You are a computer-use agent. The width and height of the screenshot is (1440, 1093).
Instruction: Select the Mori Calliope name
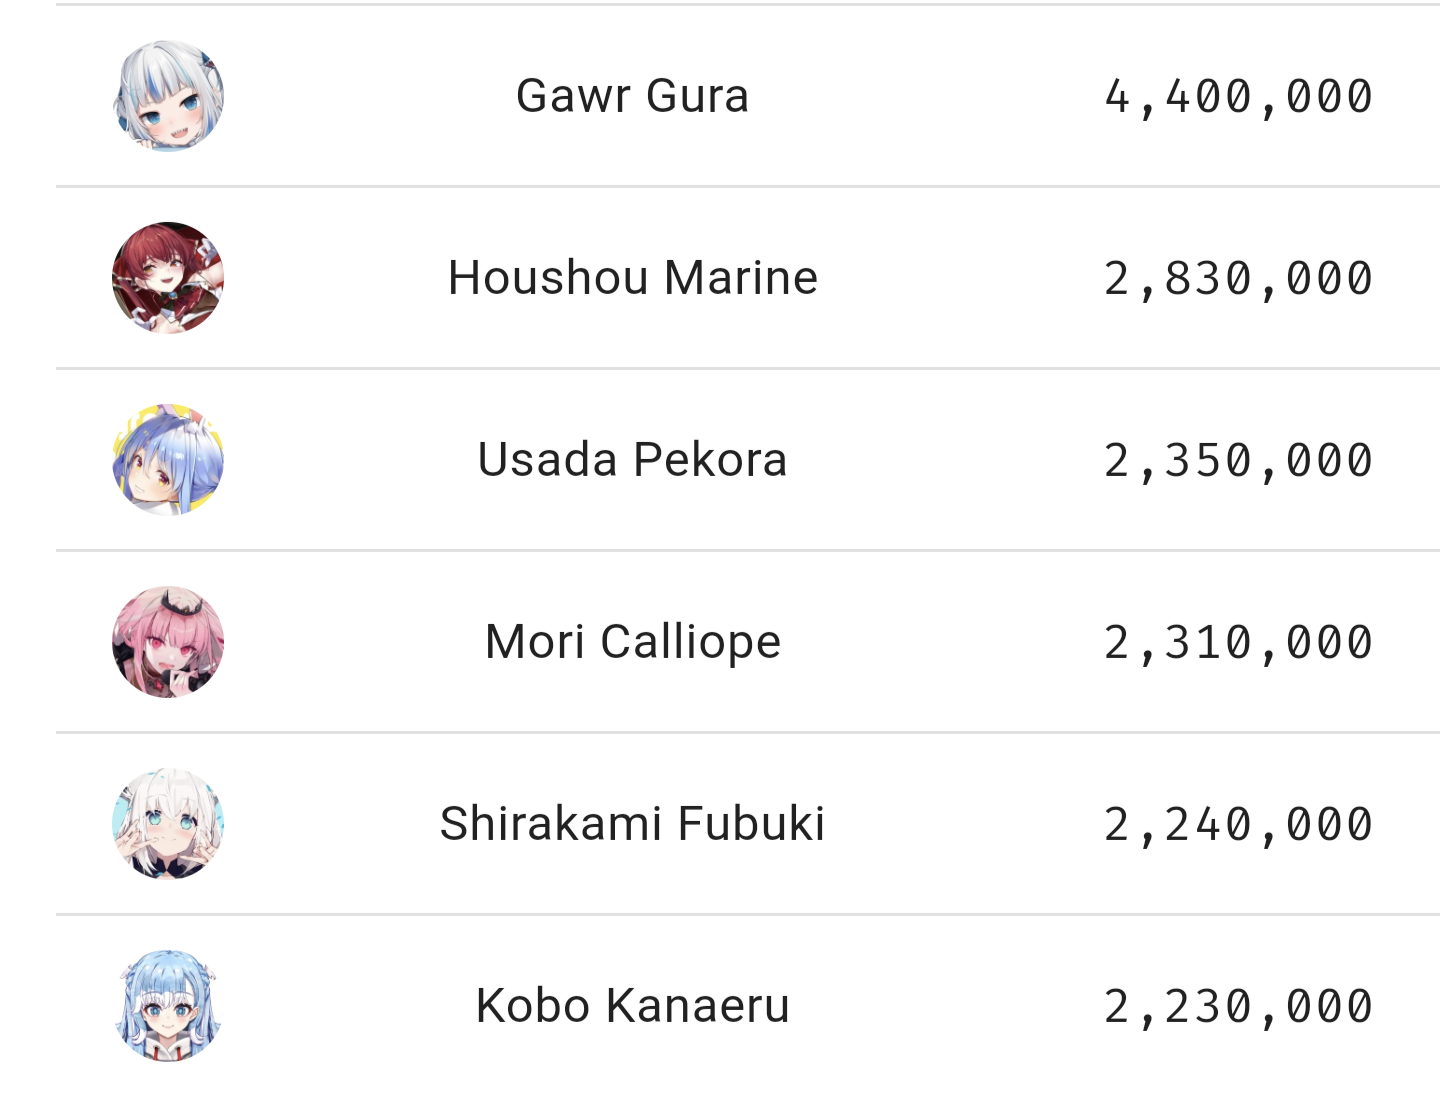tap(632, 642)
